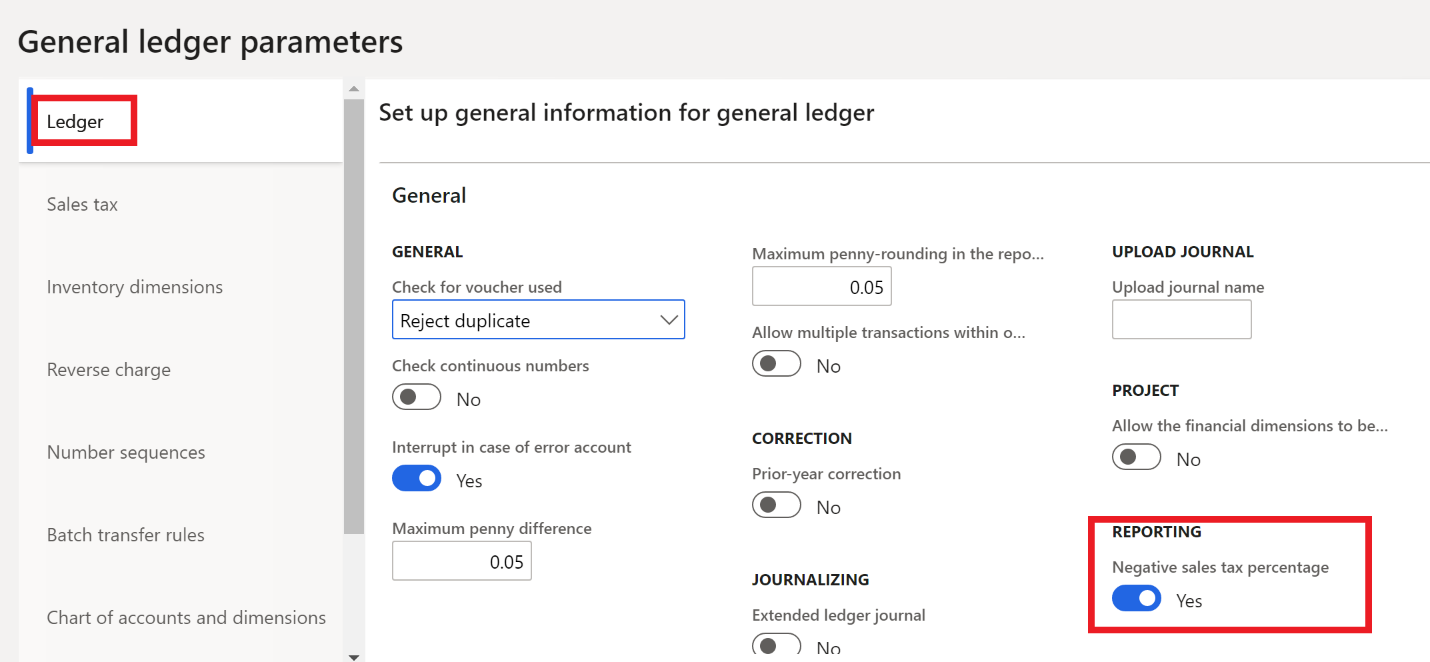Click Maximum penny difference field
The height and width of the screenshot is (662, 1430).
point(462,561)
